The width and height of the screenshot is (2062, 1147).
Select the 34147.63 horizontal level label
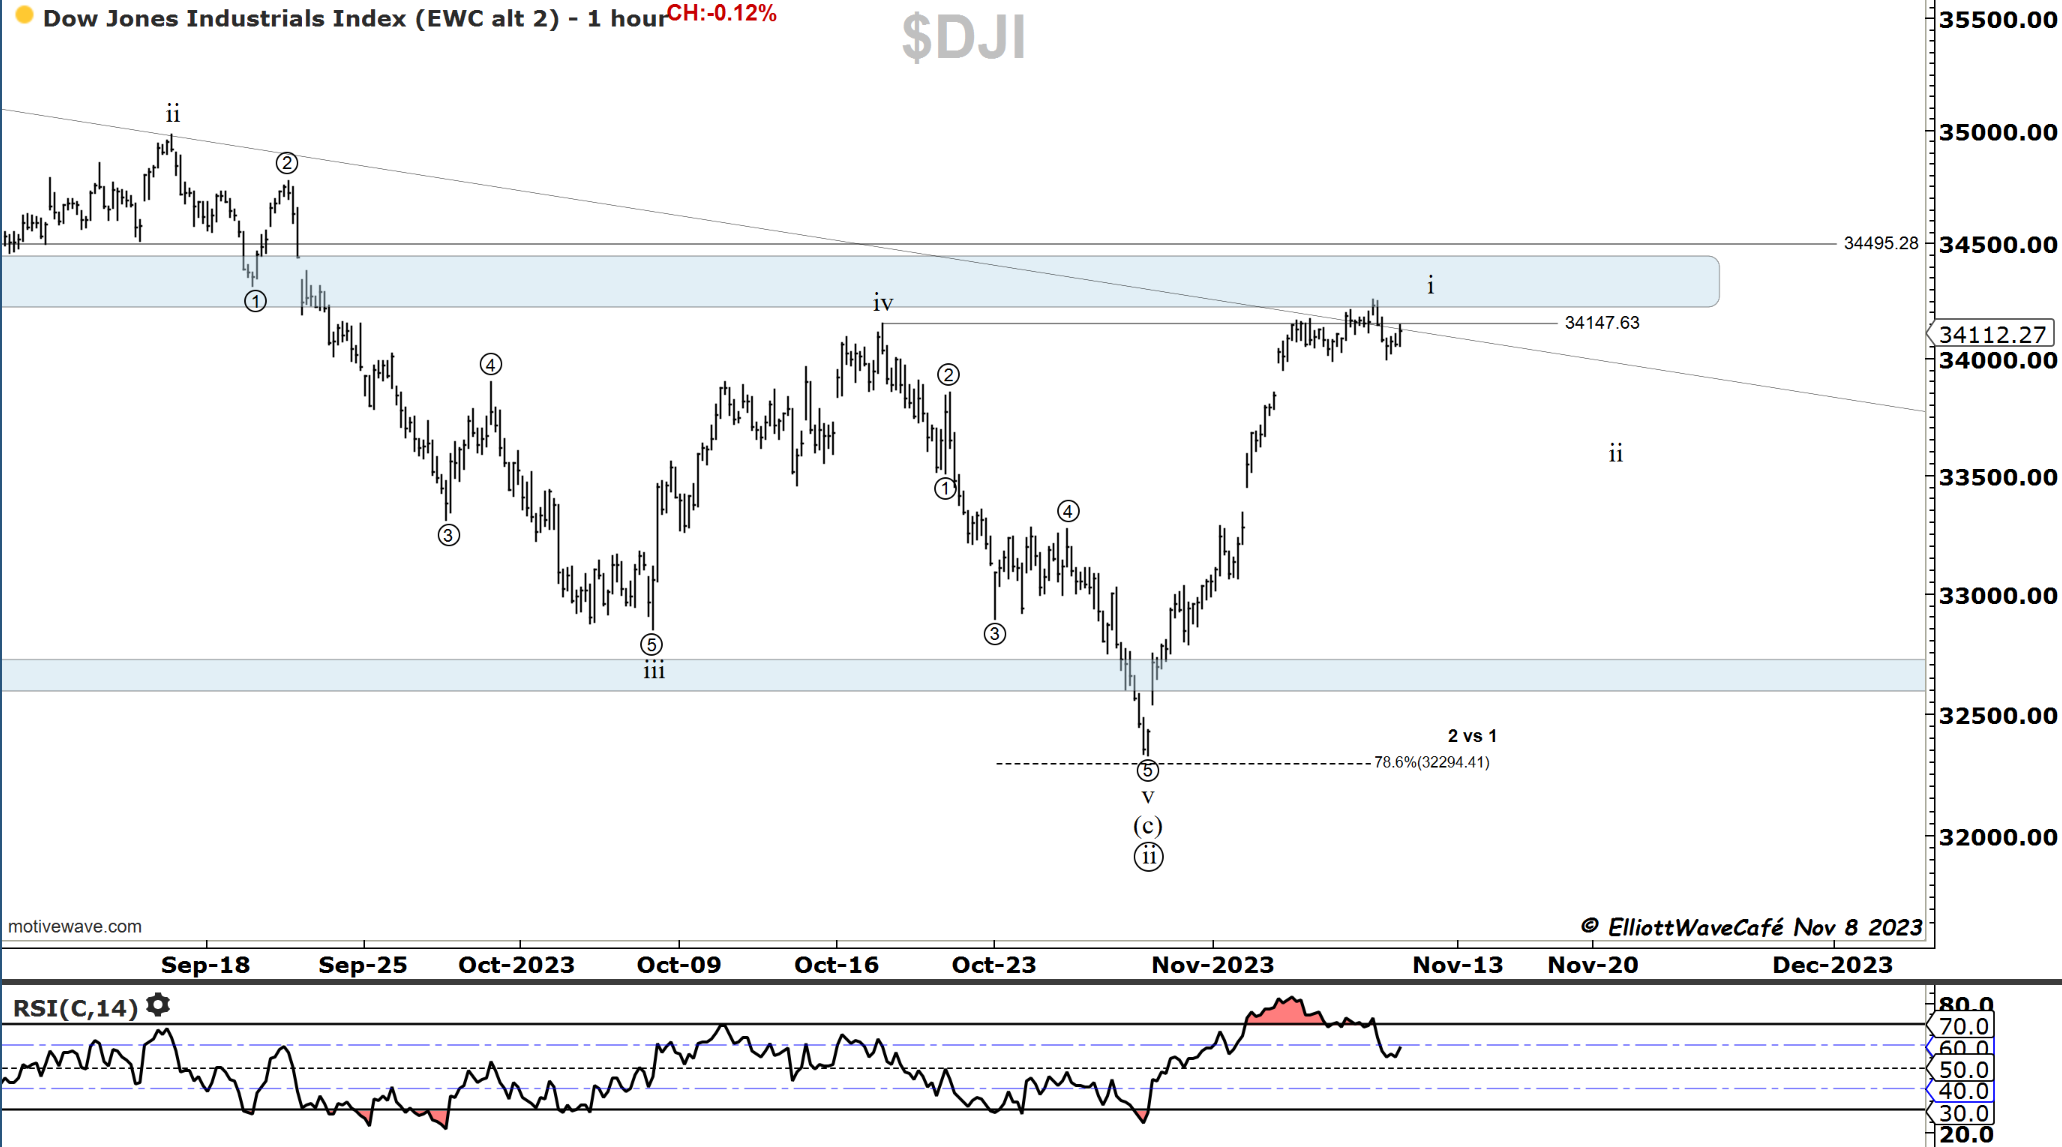click(x=1601, y=322)
